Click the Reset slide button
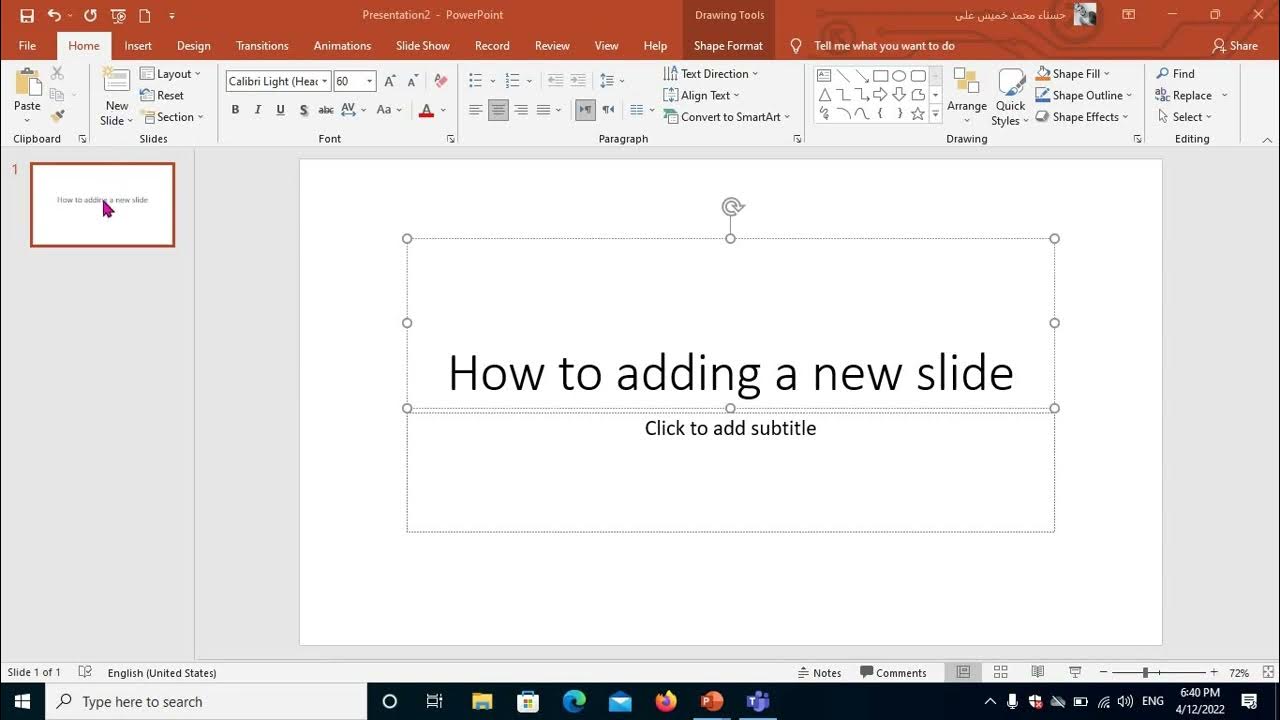 point(162,95)
